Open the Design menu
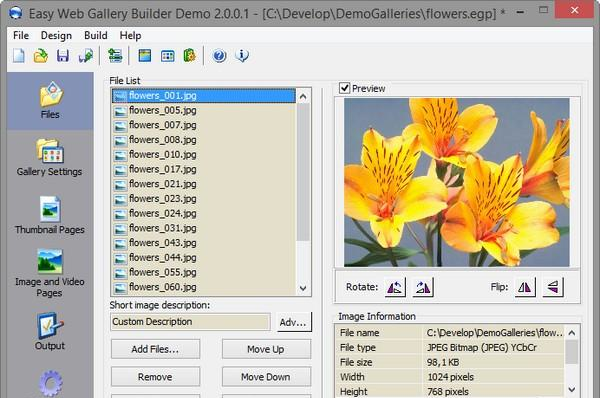 pos(56,36)
